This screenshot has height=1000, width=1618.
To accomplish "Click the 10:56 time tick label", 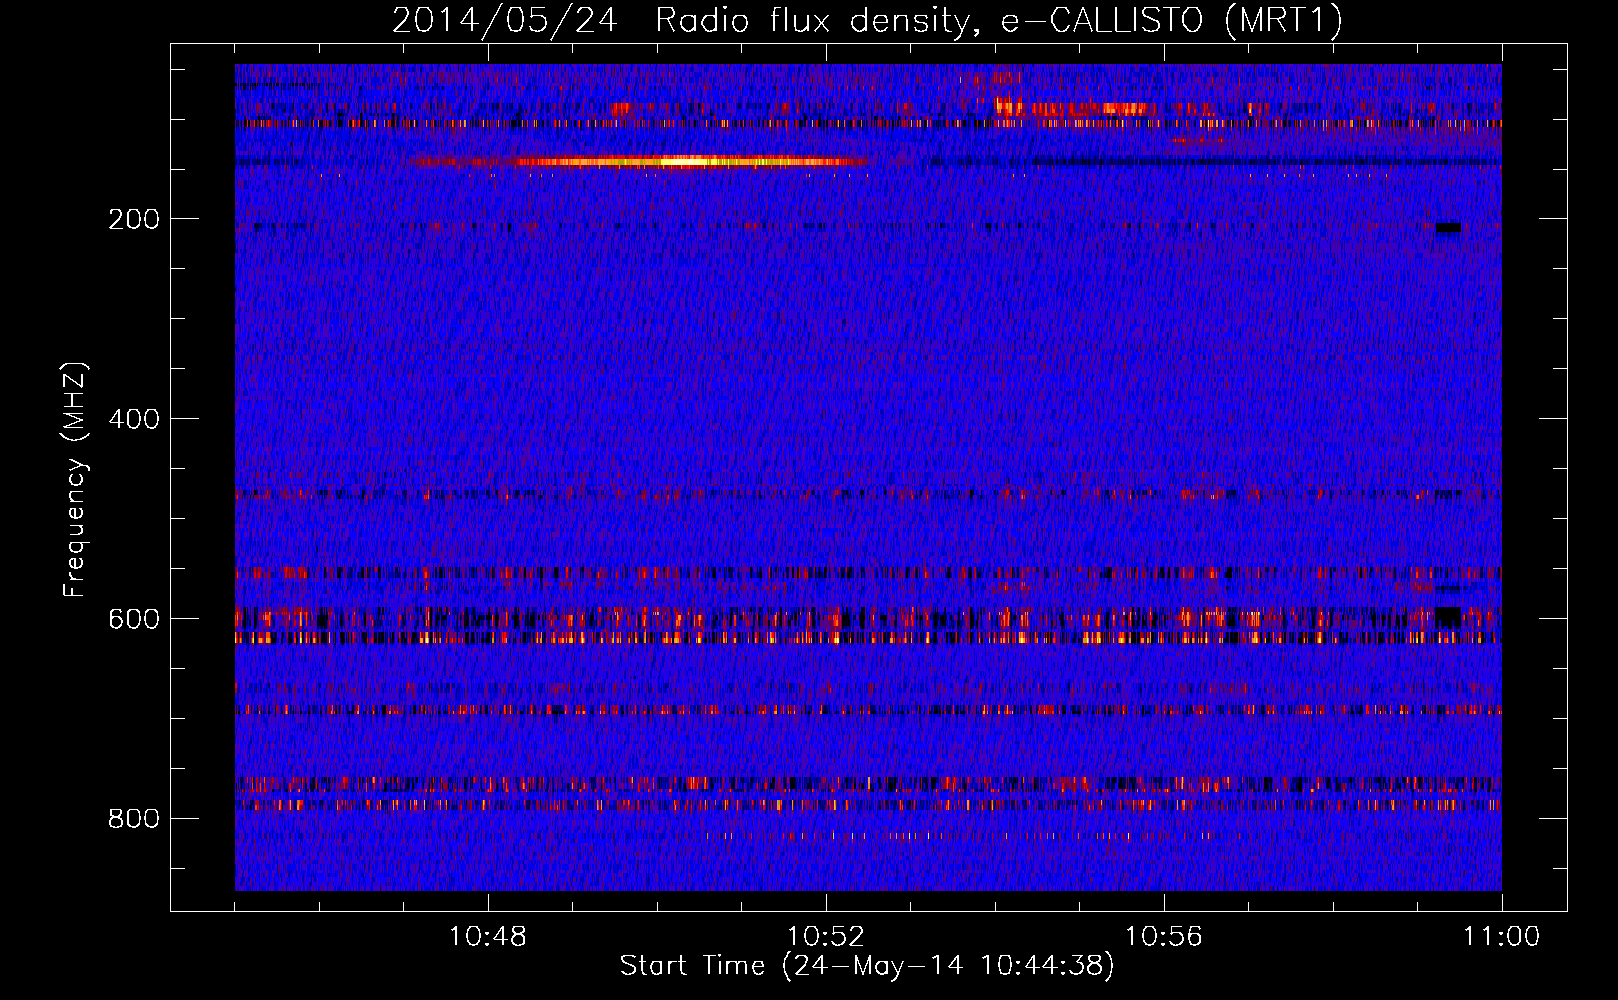I will tap(1164, 937).
